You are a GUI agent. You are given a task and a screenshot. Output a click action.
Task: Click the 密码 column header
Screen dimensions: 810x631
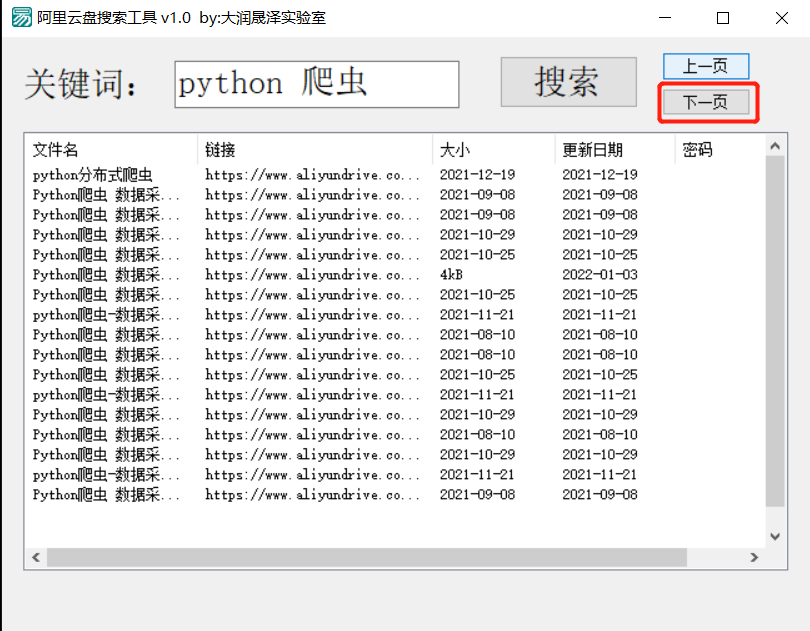pos(720,150)
